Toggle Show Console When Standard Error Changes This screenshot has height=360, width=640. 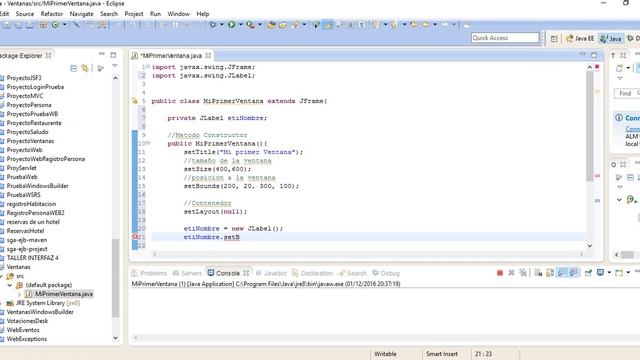573,273
